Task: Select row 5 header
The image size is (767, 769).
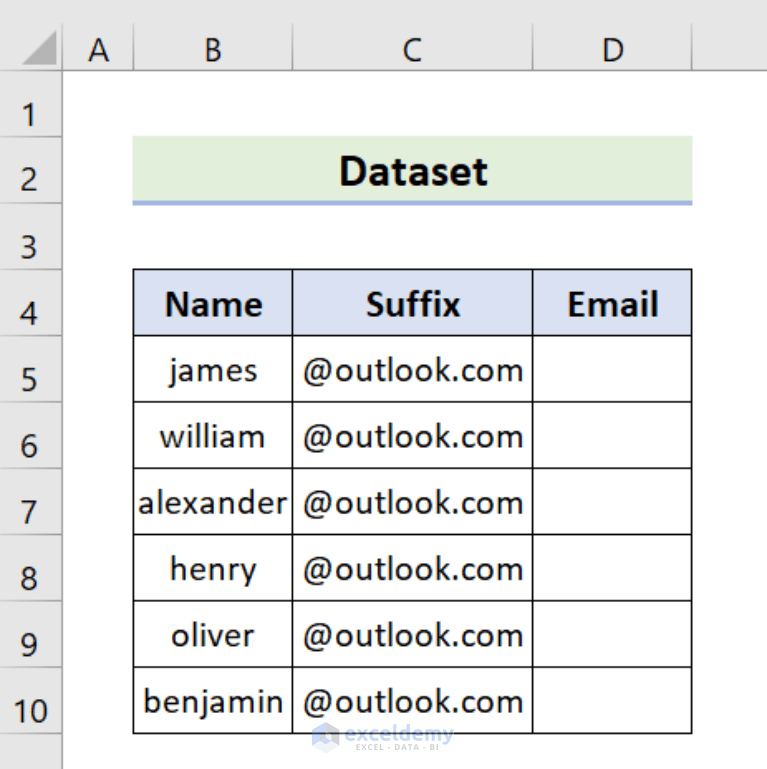Action: click(30, 369)
